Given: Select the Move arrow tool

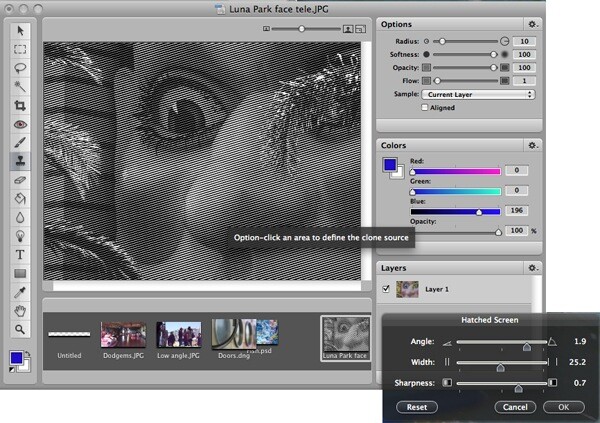Looking at the screenshot, I should point(20,30).
